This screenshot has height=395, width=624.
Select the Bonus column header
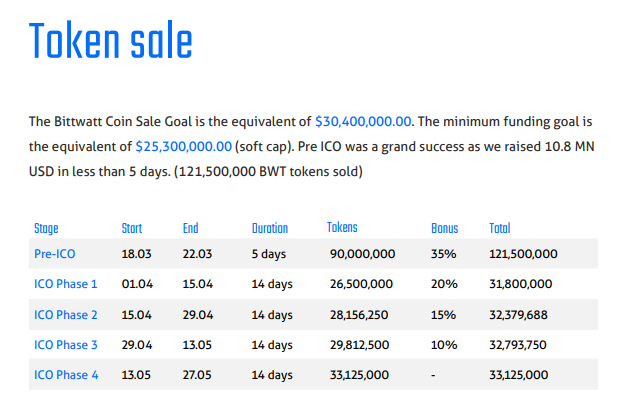[445, 228]
